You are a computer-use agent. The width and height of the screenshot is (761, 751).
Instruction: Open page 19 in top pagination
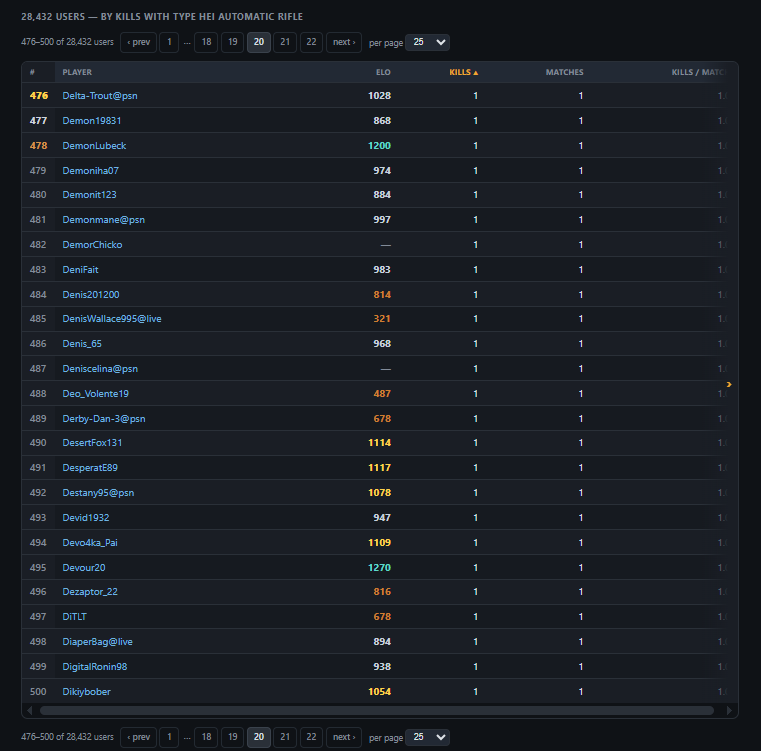click(x=232, y=42)
